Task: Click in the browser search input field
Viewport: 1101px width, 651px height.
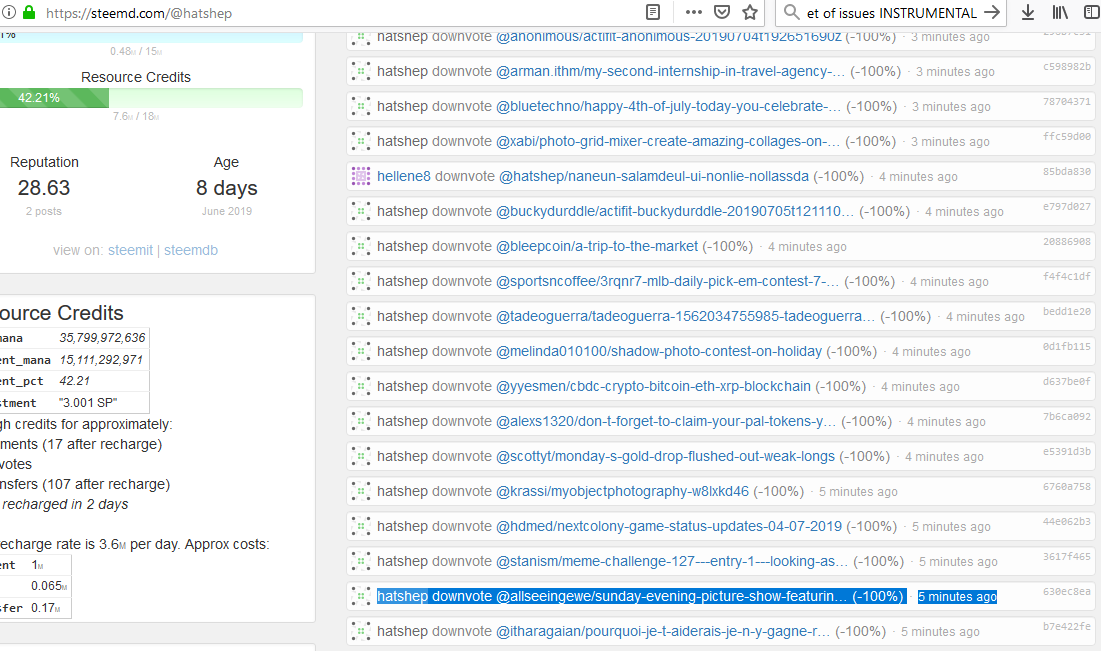Action: (890, 13)
